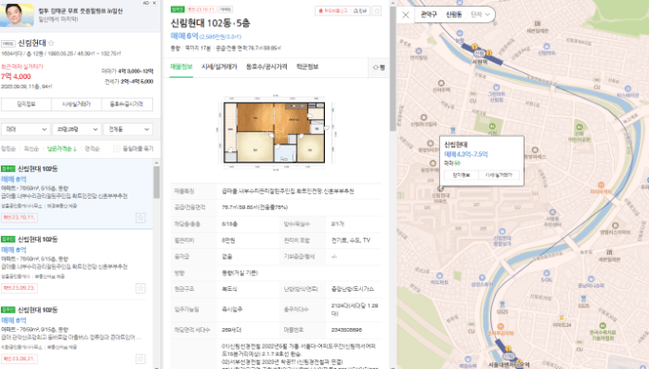Bookmark the second 신림현대 102동 listing card

pyautogui.click(x=140, y=288)
